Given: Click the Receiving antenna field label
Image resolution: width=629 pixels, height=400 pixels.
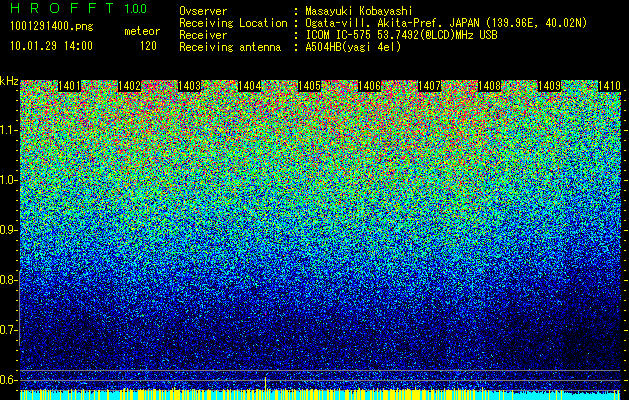Looking at the screenshot, I should coord(230,47).
